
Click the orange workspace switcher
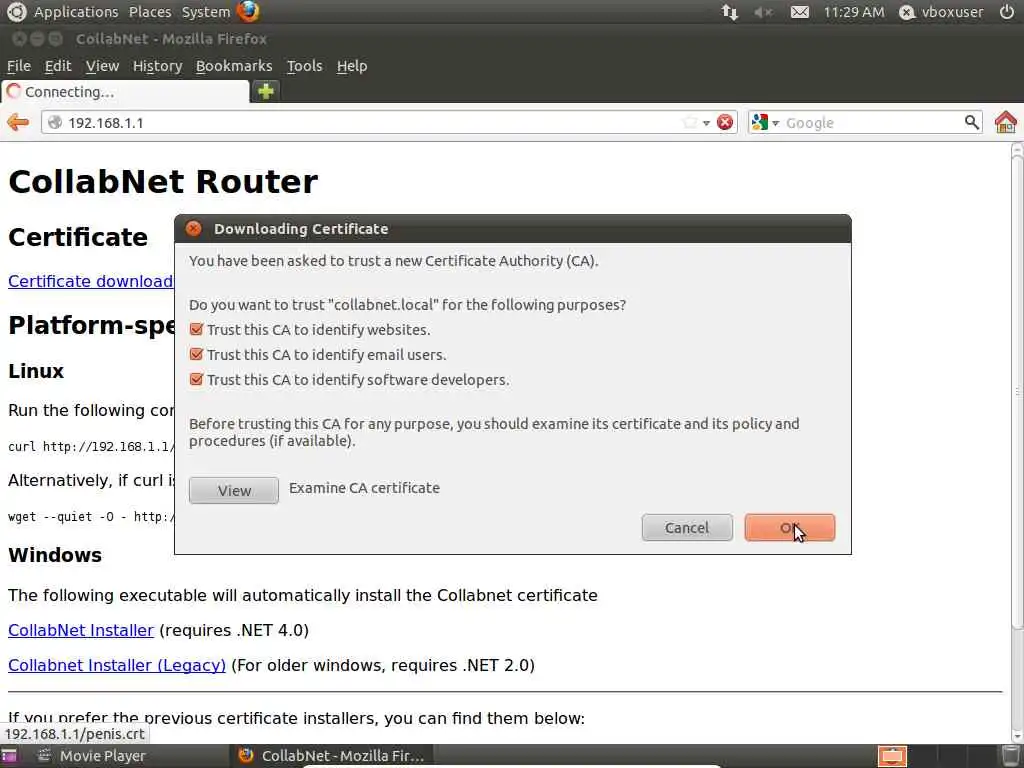[892, 756]
